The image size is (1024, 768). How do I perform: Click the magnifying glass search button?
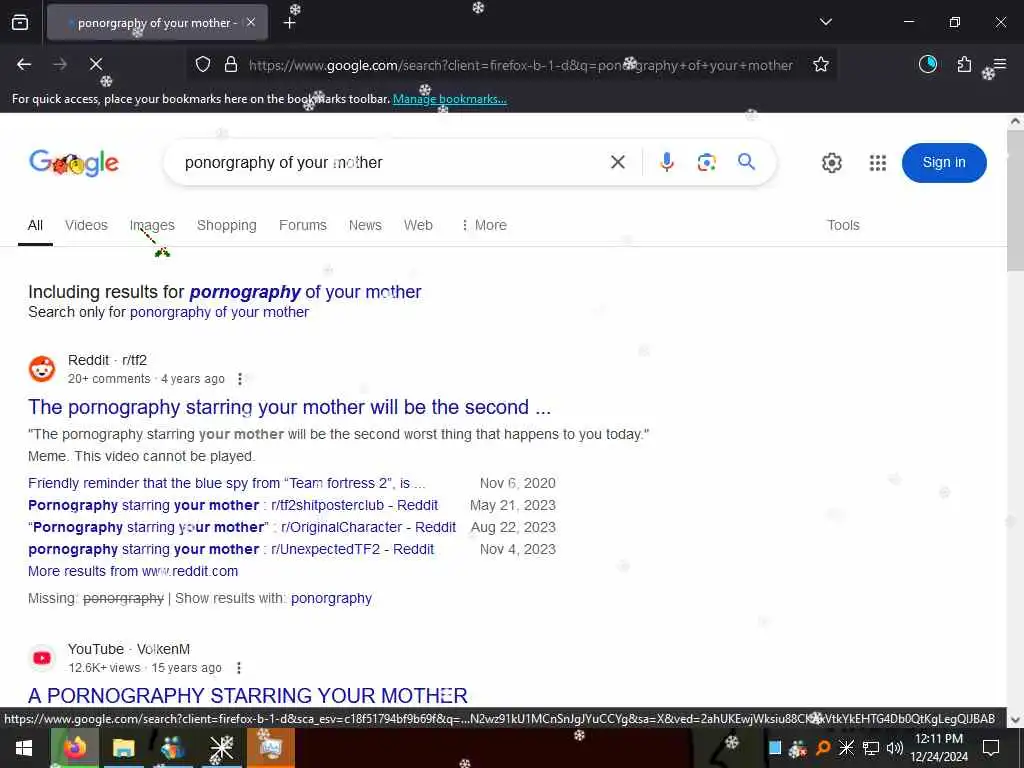pyautogui.click(x=746, y=161)
